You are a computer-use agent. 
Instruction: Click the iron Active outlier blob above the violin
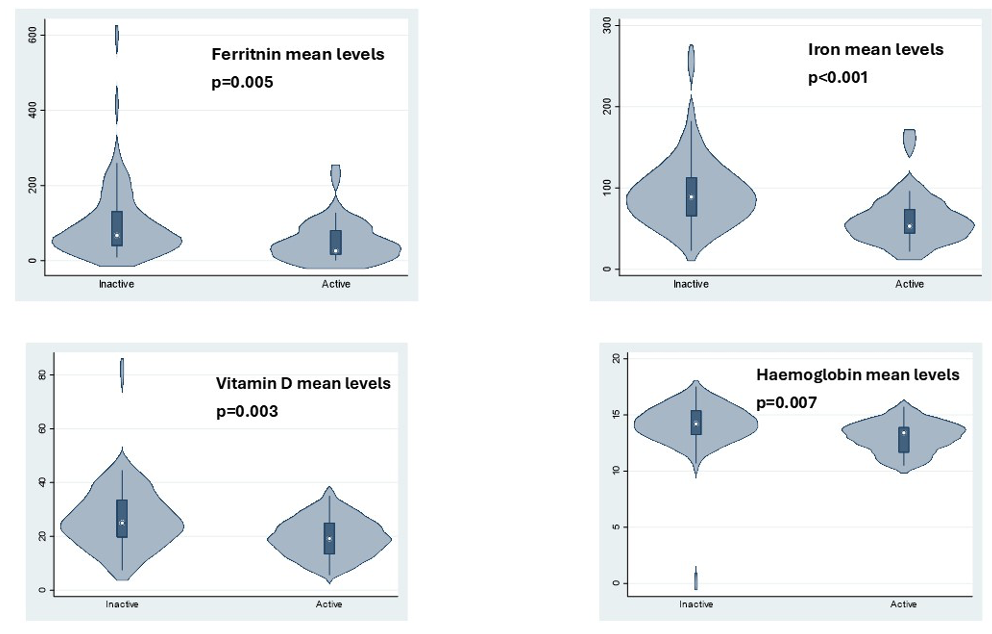[909, 142]
